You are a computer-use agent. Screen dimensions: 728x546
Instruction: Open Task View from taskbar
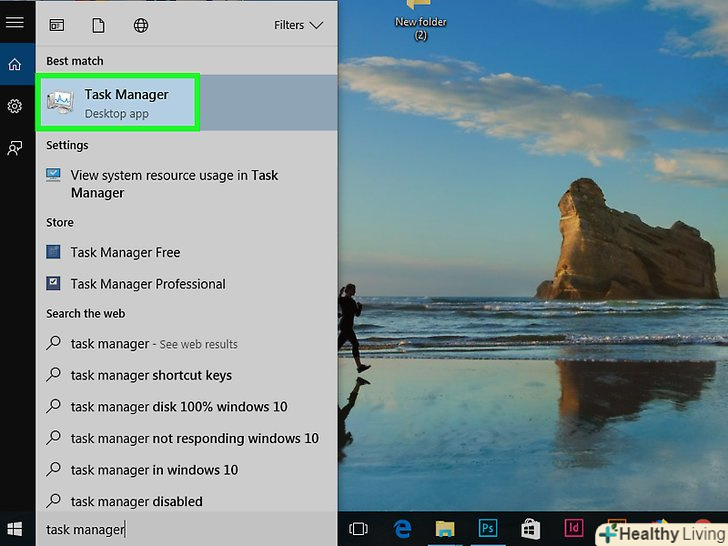click(358, 528)
